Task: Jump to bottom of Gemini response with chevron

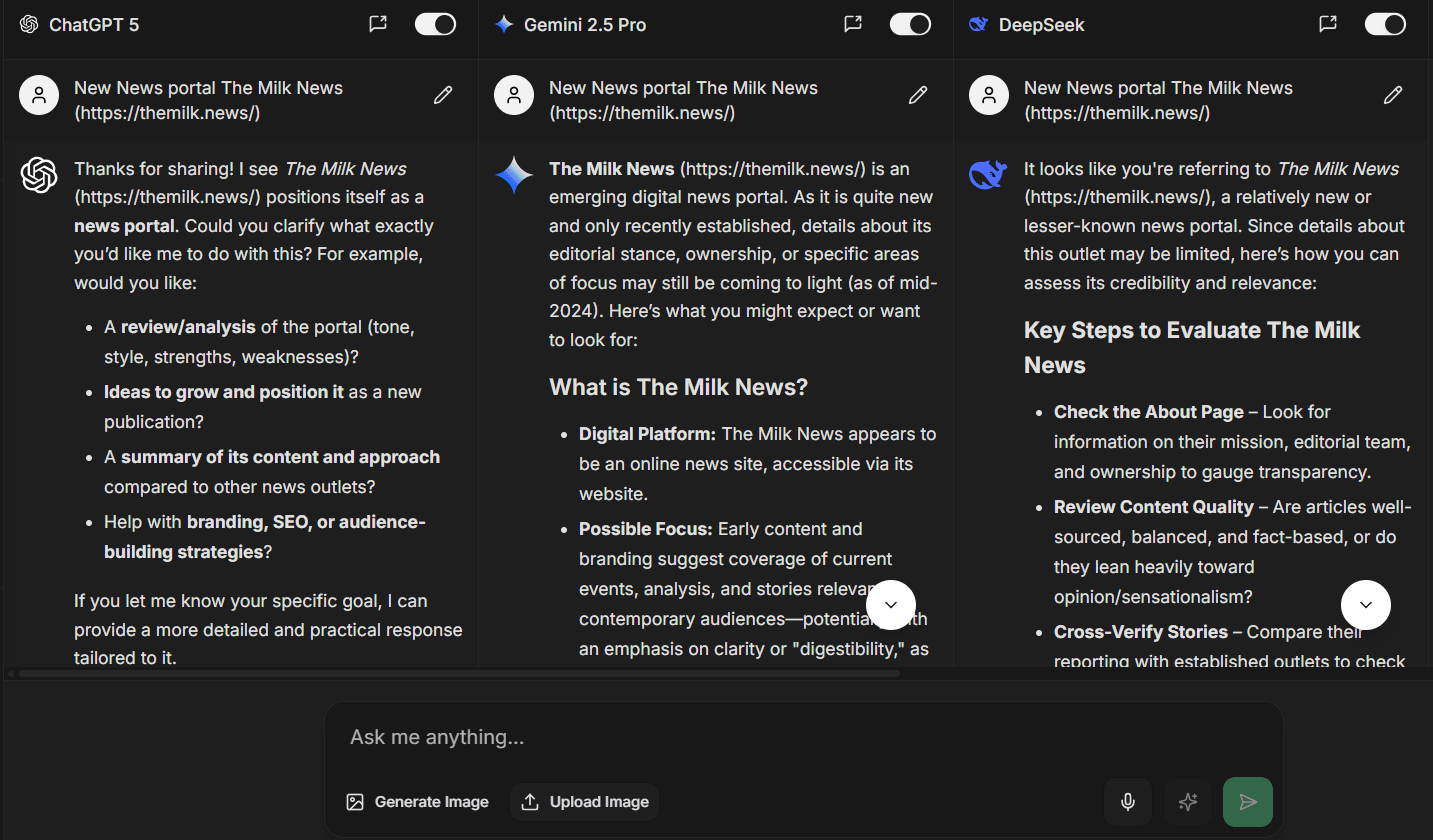Action: pos(891,605)
